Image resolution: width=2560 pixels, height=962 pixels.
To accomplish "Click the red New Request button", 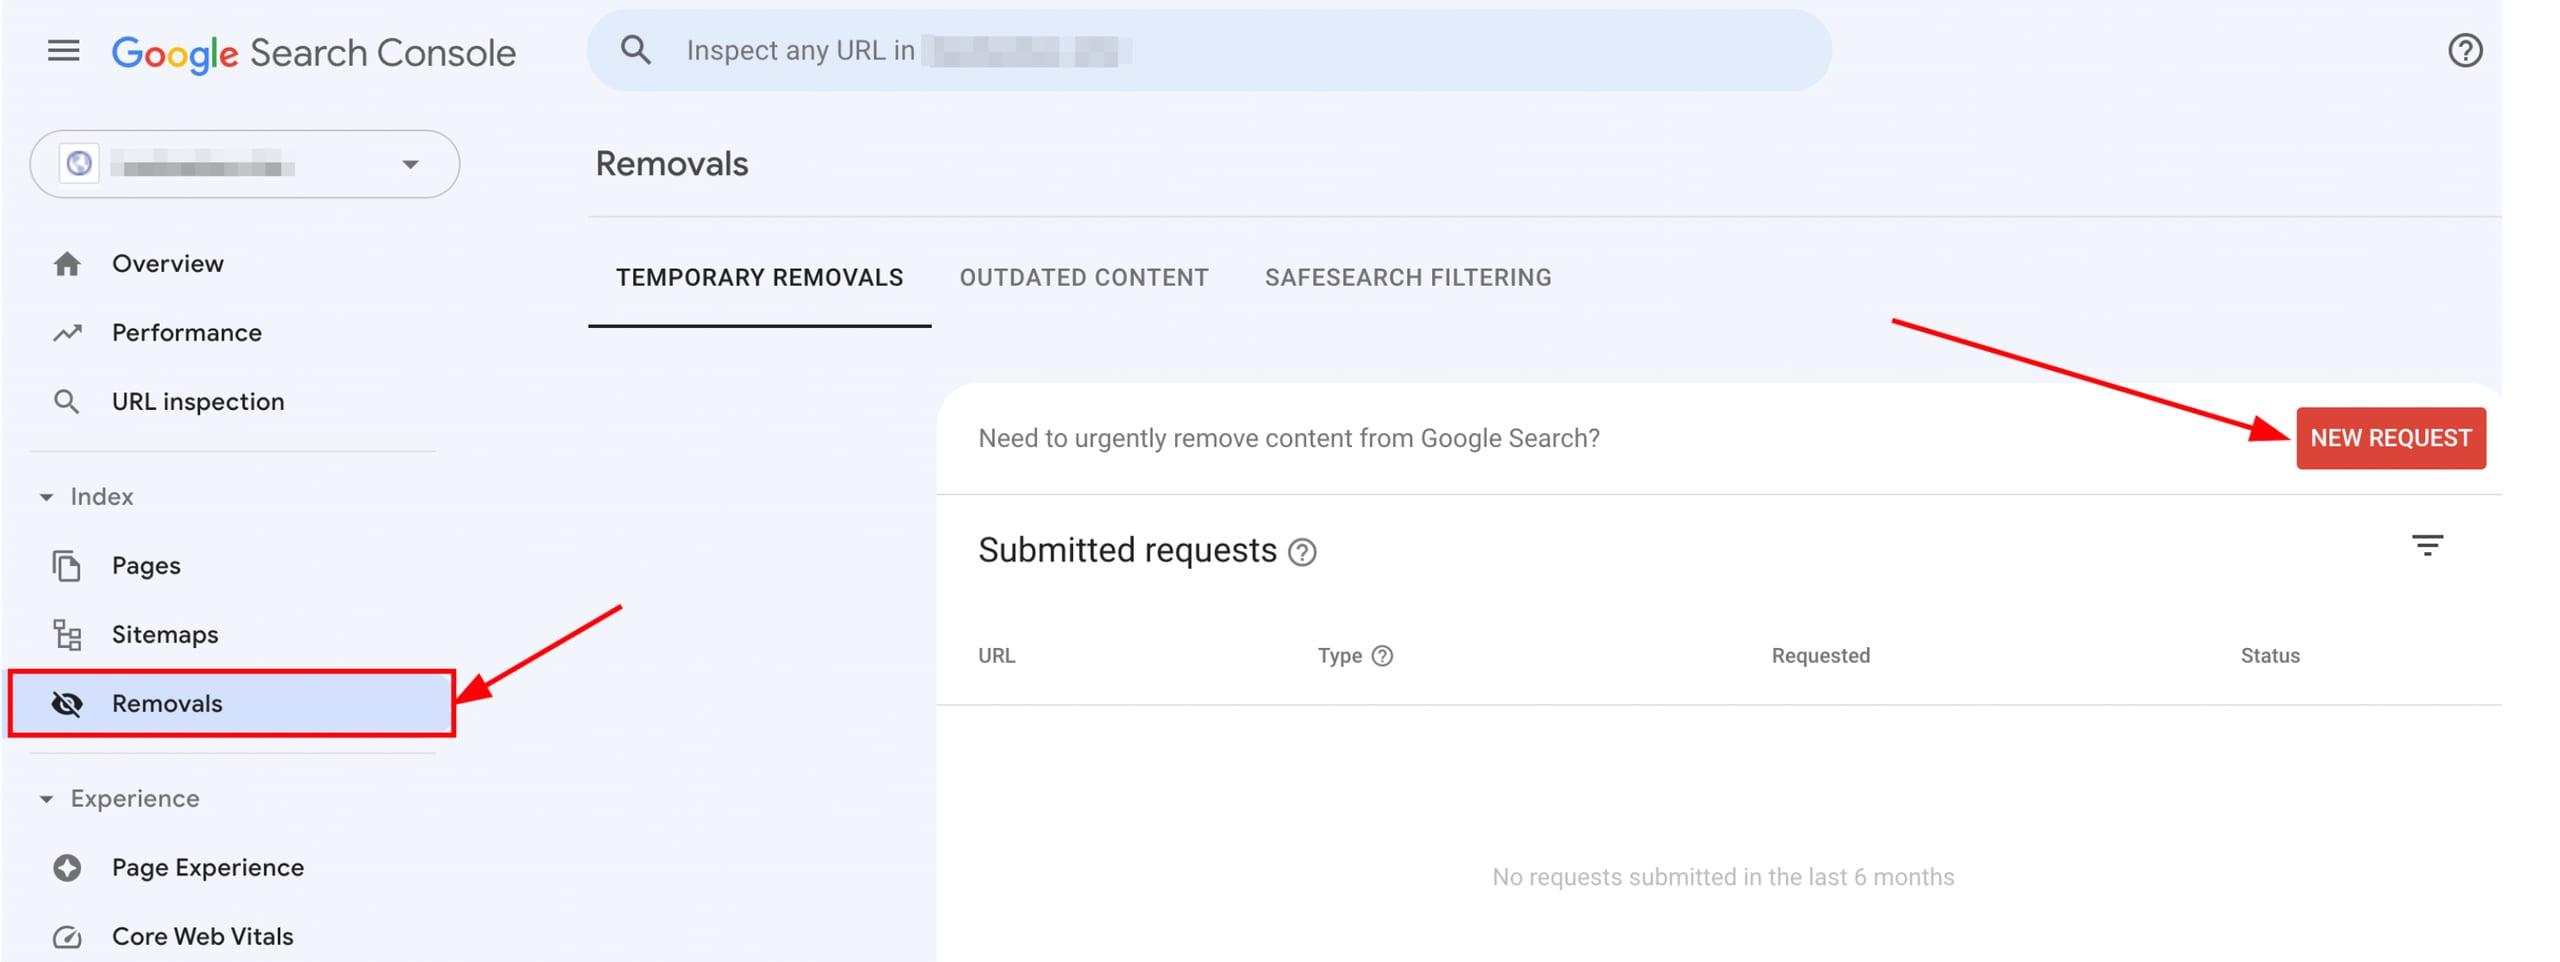I will pos(2391,437).
